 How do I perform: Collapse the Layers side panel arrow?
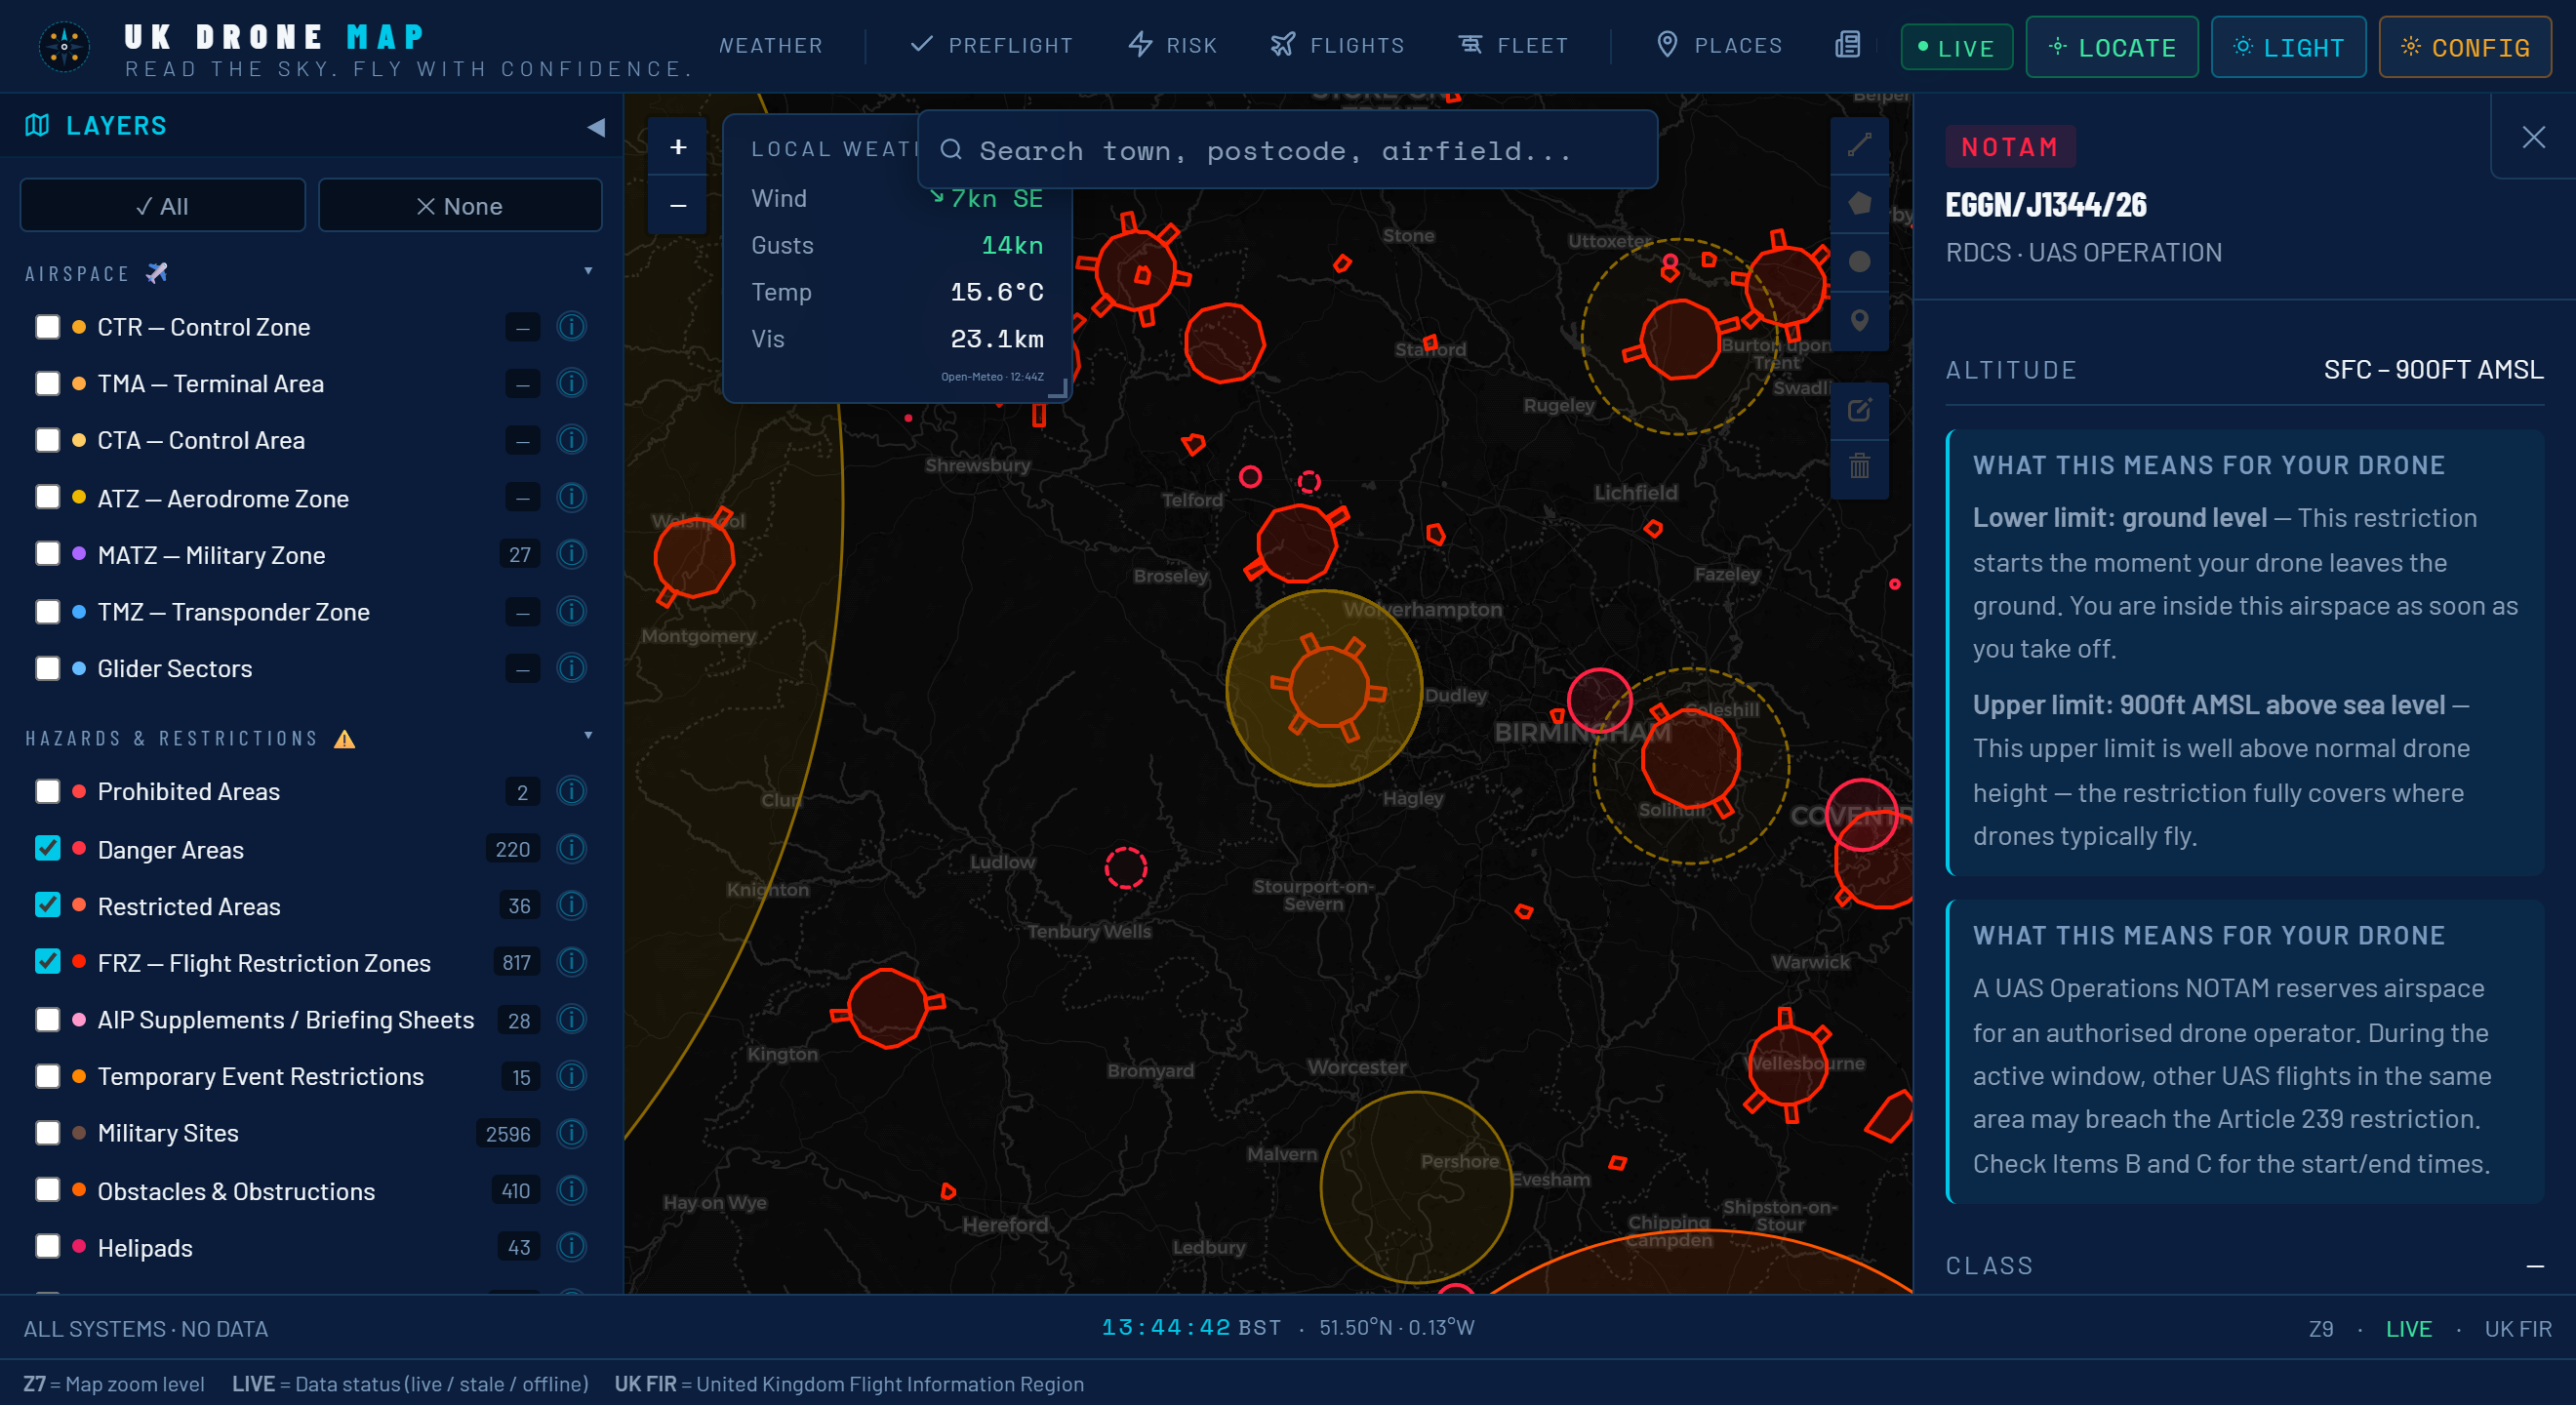pyautogui.click(x=596, y=127)
